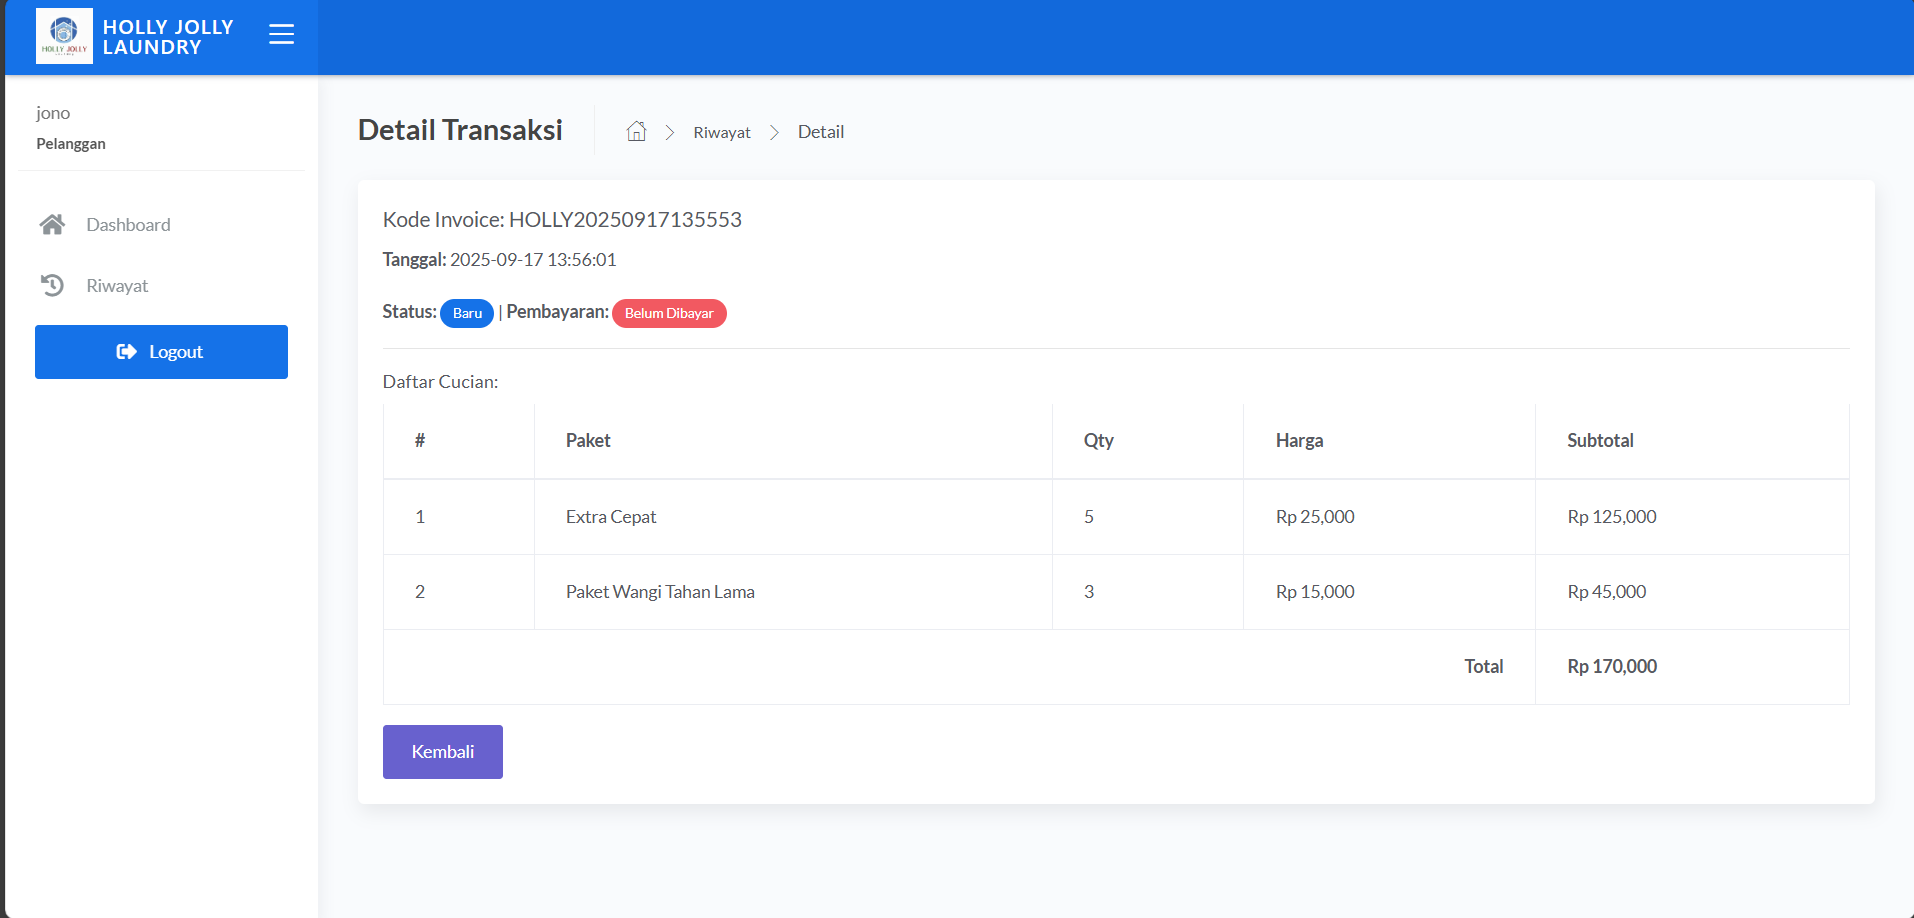This screenshot has height=918, width=1914.
Task: Click breadcrumb chevron before Detail
Action: 774,133
